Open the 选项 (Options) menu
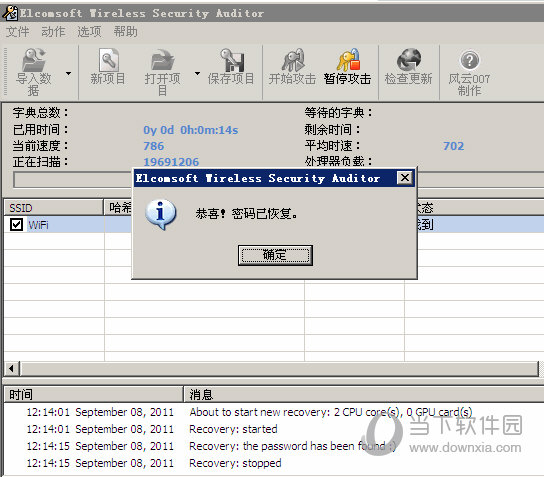Image resolution: width=546 pixels, height=477 pixels. [89, 32]
